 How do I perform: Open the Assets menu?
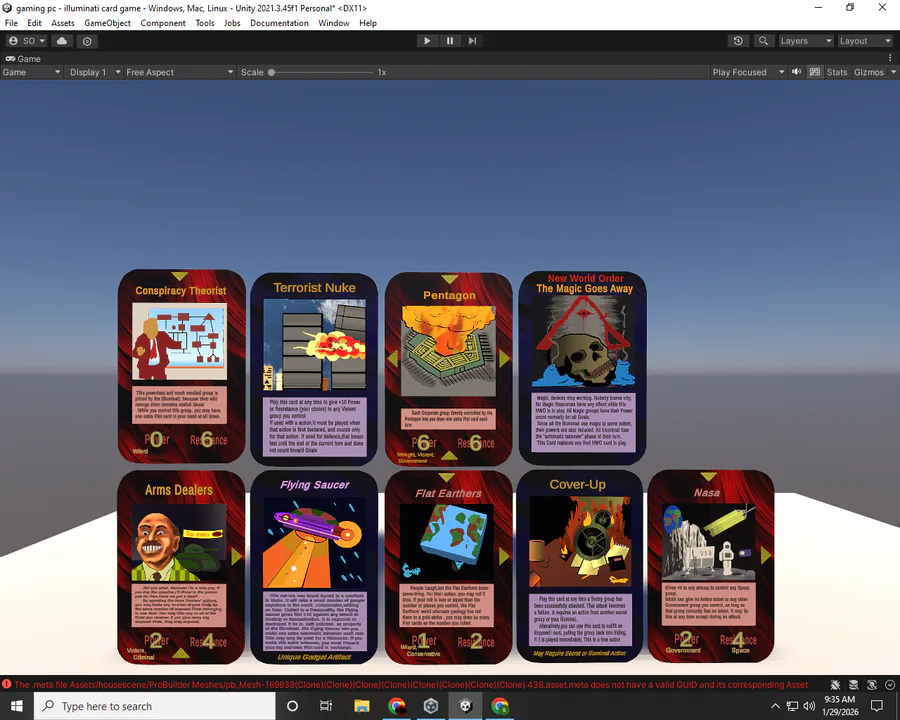tap(63, 23)
